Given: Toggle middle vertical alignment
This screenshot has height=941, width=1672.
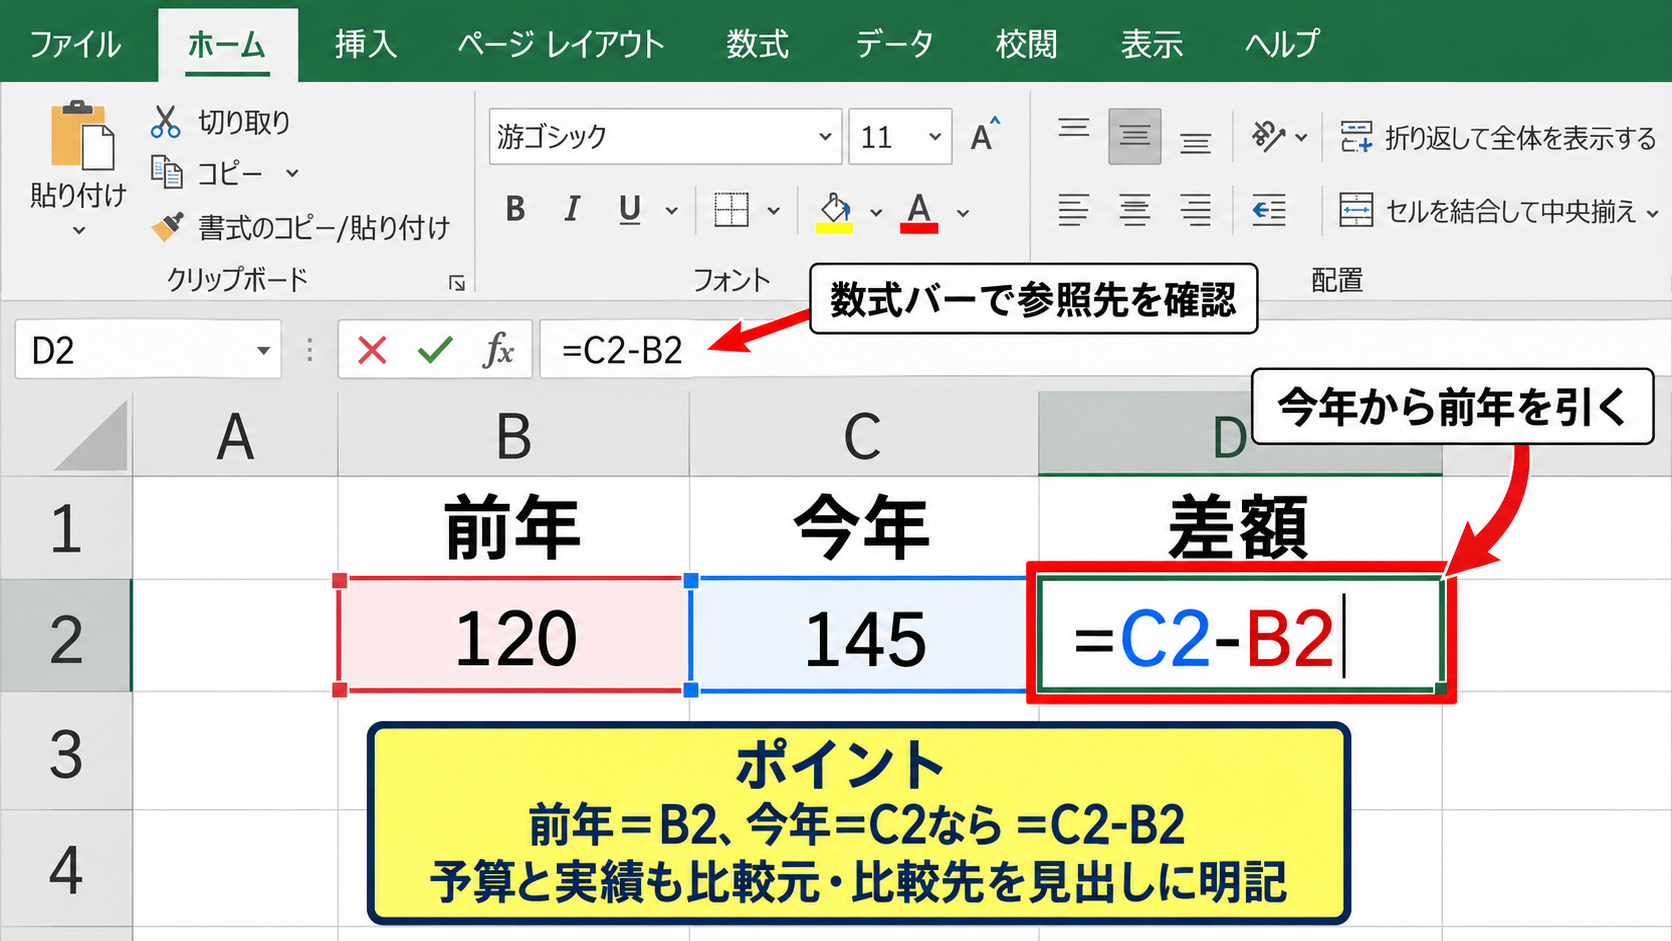Looking at the screenshot, I should [1135, 136].
